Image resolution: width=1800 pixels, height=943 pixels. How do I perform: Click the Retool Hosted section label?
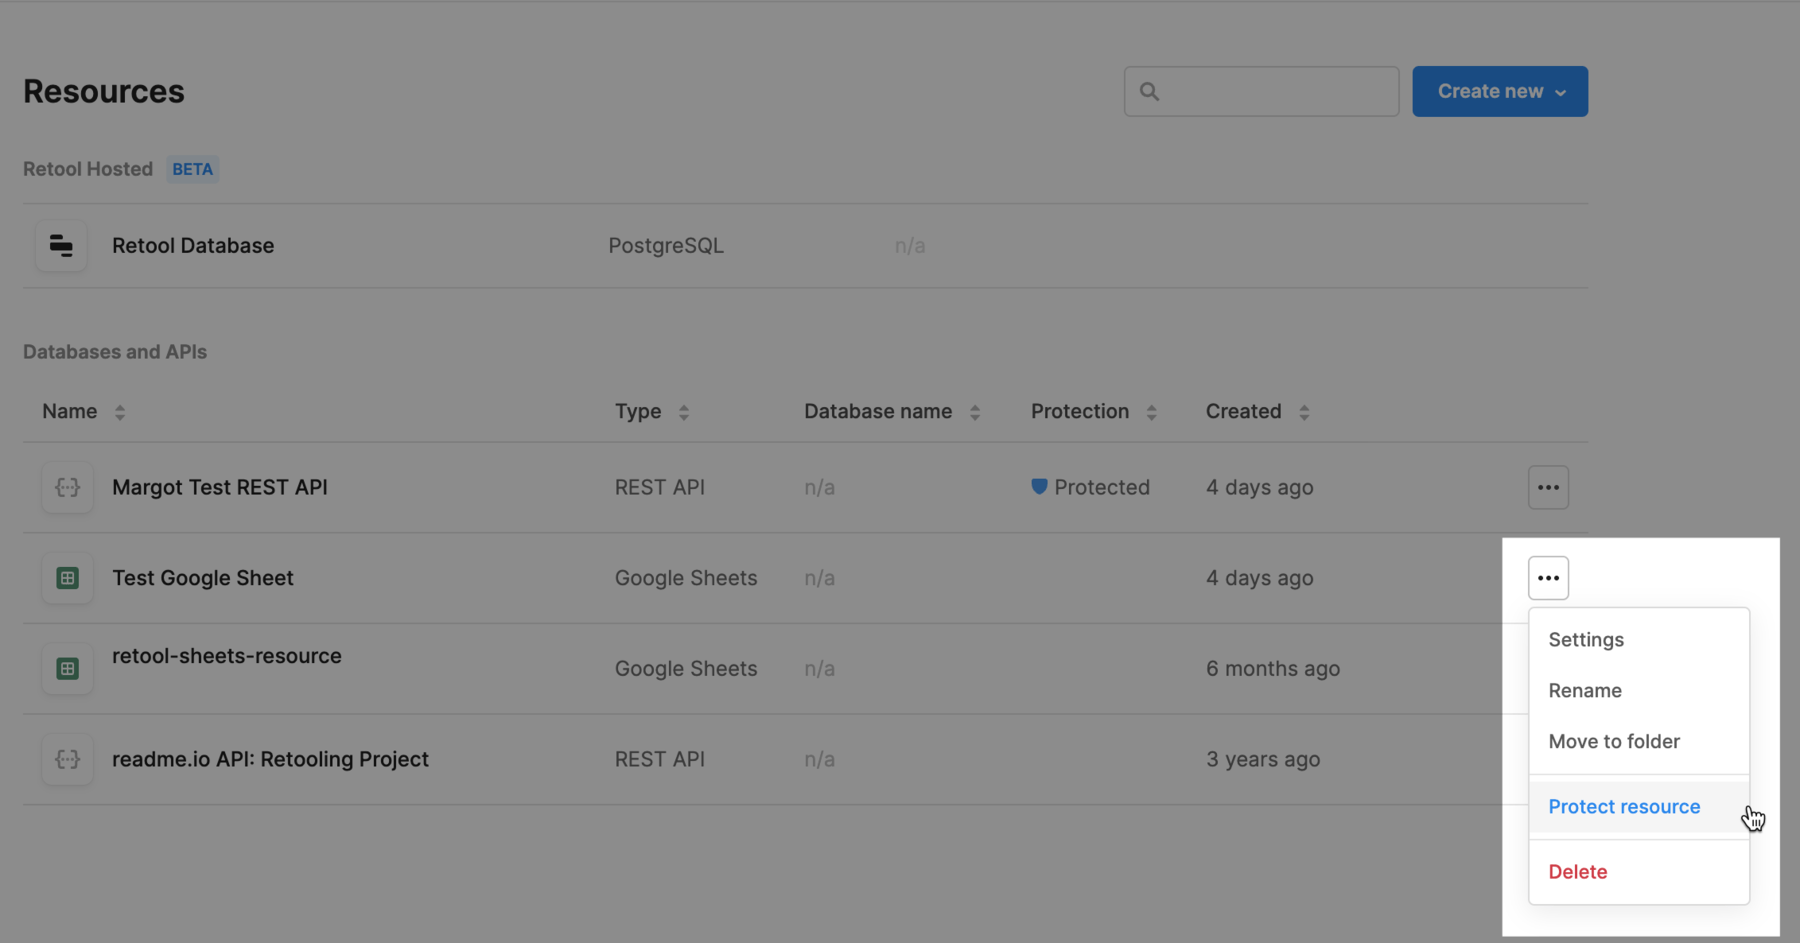(88, 169)
